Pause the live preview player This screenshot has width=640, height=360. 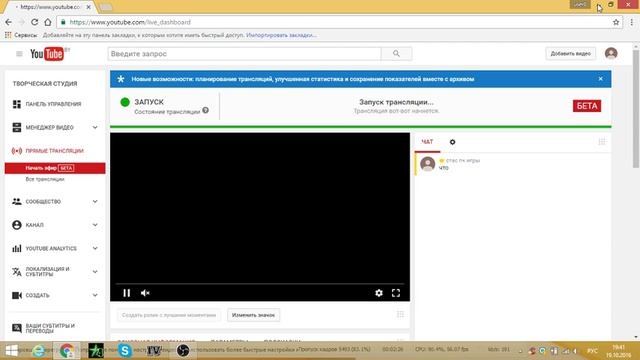pos(127,293)
